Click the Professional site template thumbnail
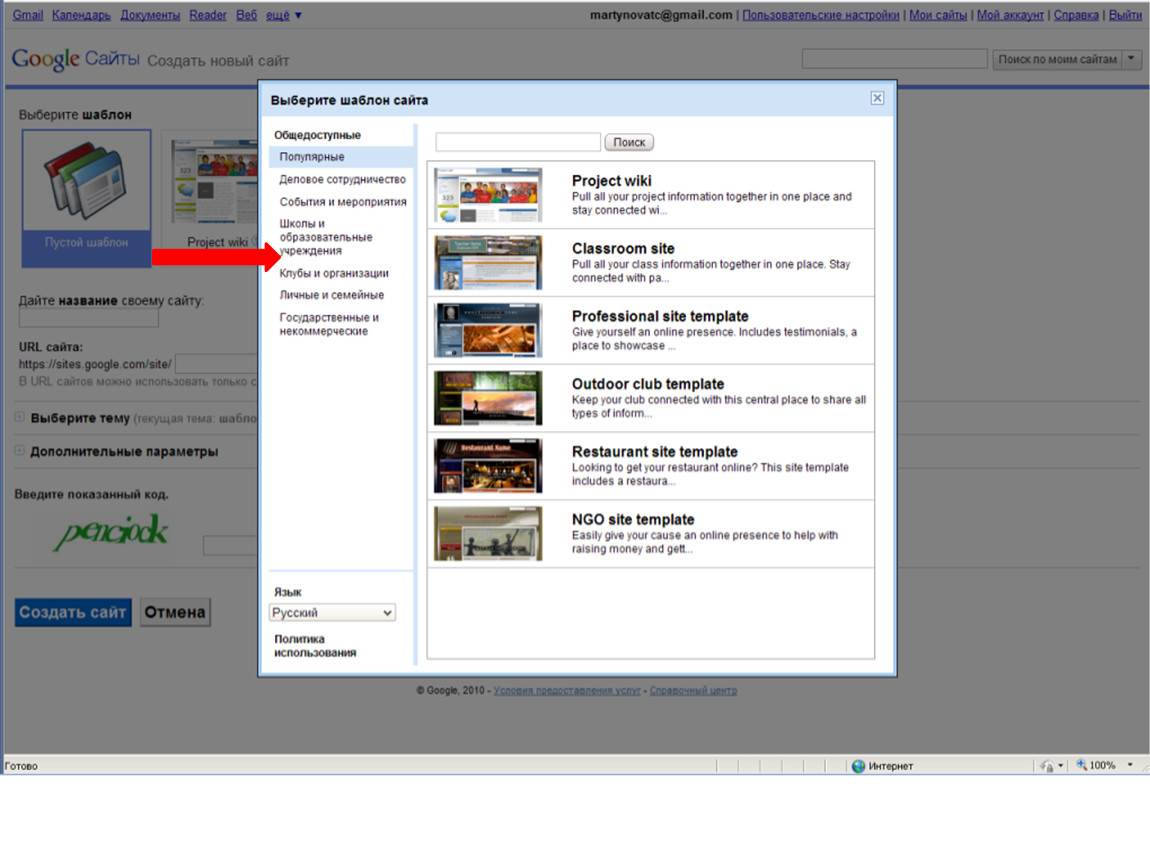Image resolution: width=1150 pixels, height=864 pixels. tap(488, 330)
